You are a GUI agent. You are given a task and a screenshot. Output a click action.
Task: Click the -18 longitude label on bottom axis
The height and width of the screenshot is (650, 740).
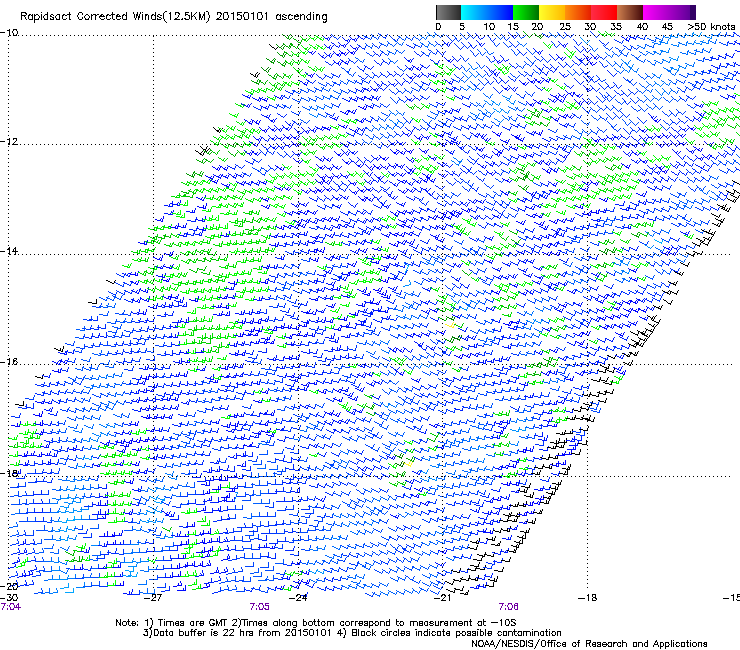tap(587, 598)
